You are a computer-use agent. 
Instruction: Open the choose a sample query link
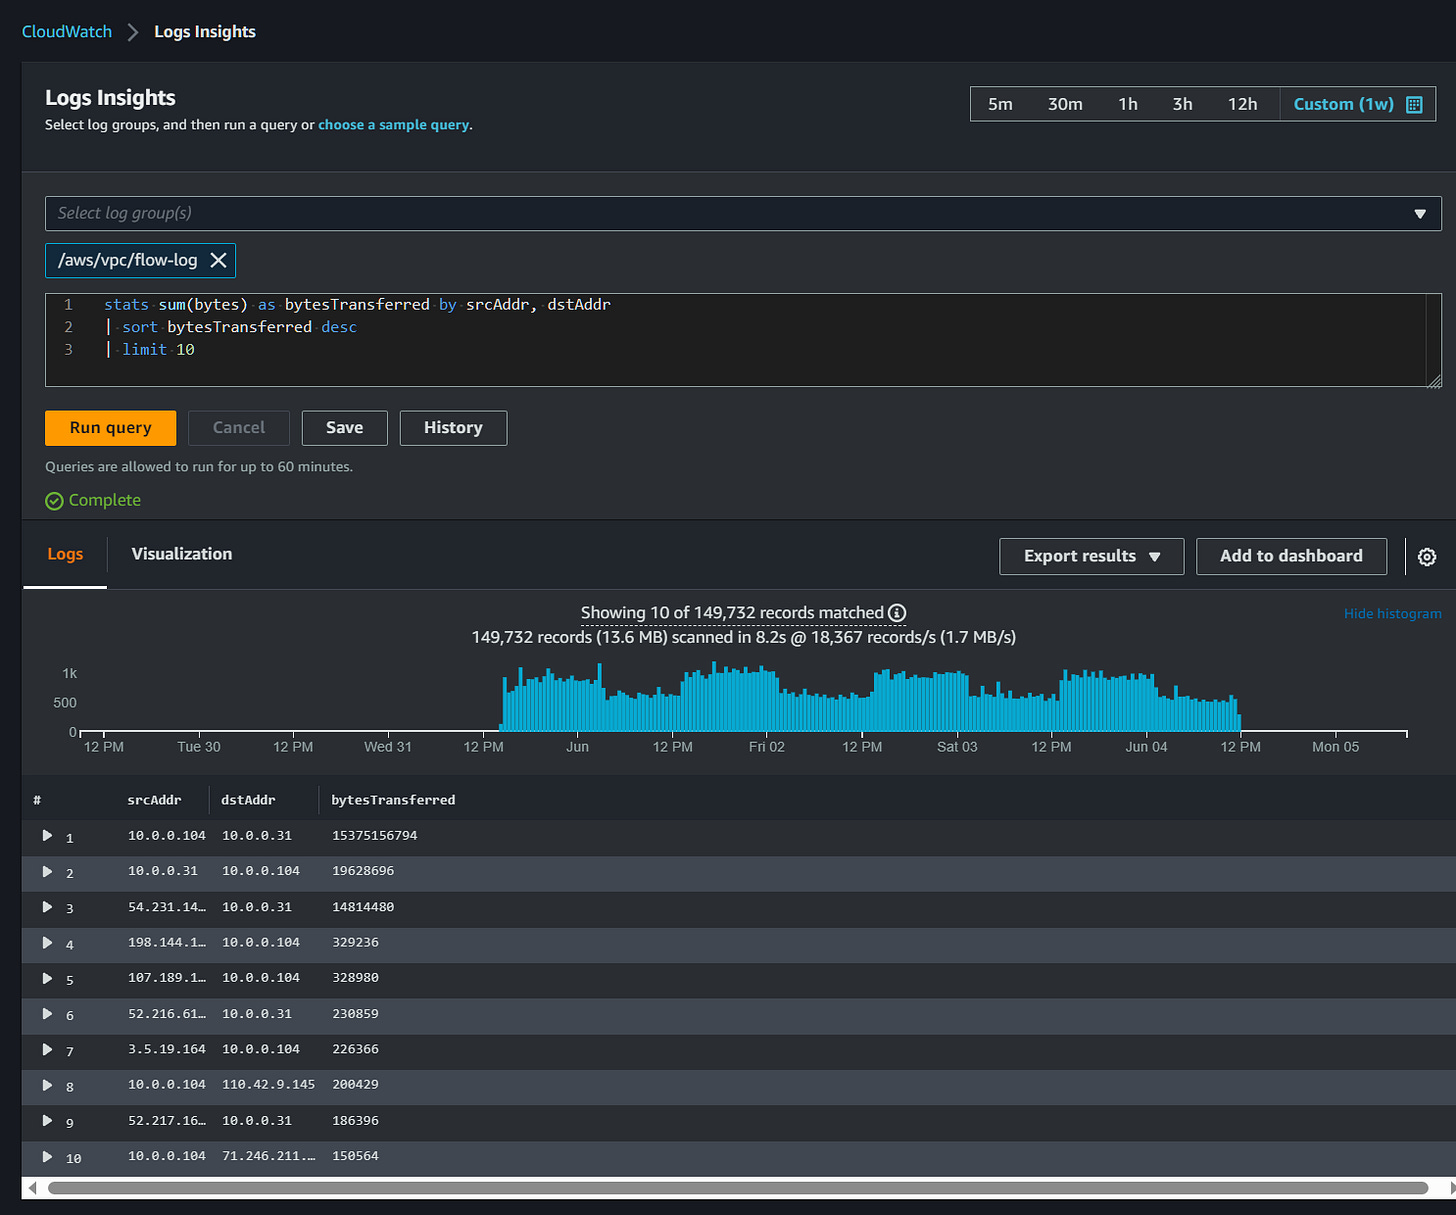pyautogui.click(x=393, y=125)
